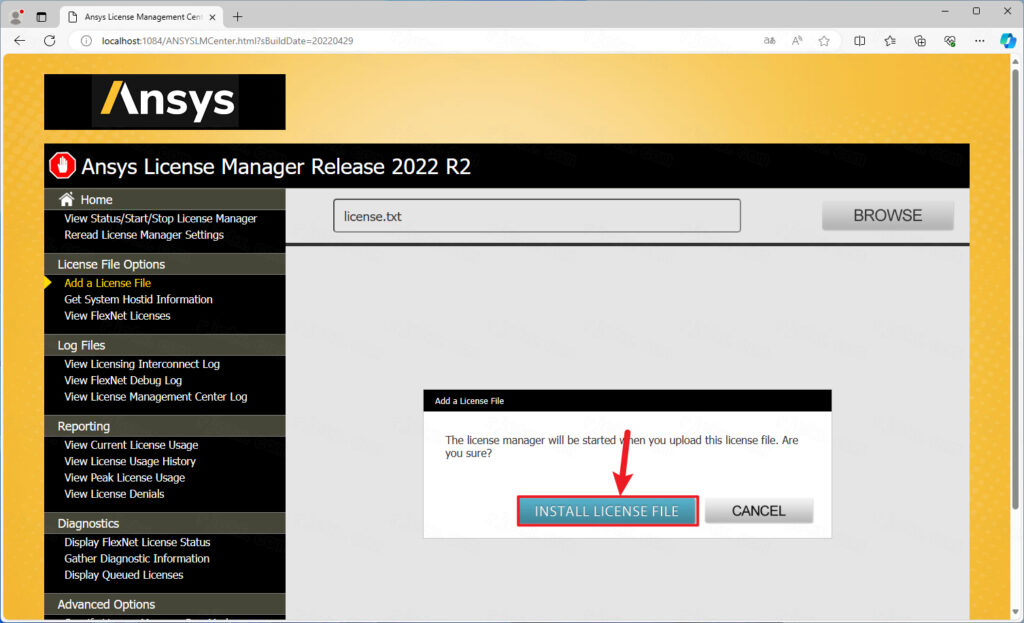This screenshot has width=1024, height=623.
Task: Add page to favorites with the star icon
Action: coord(824,40)
